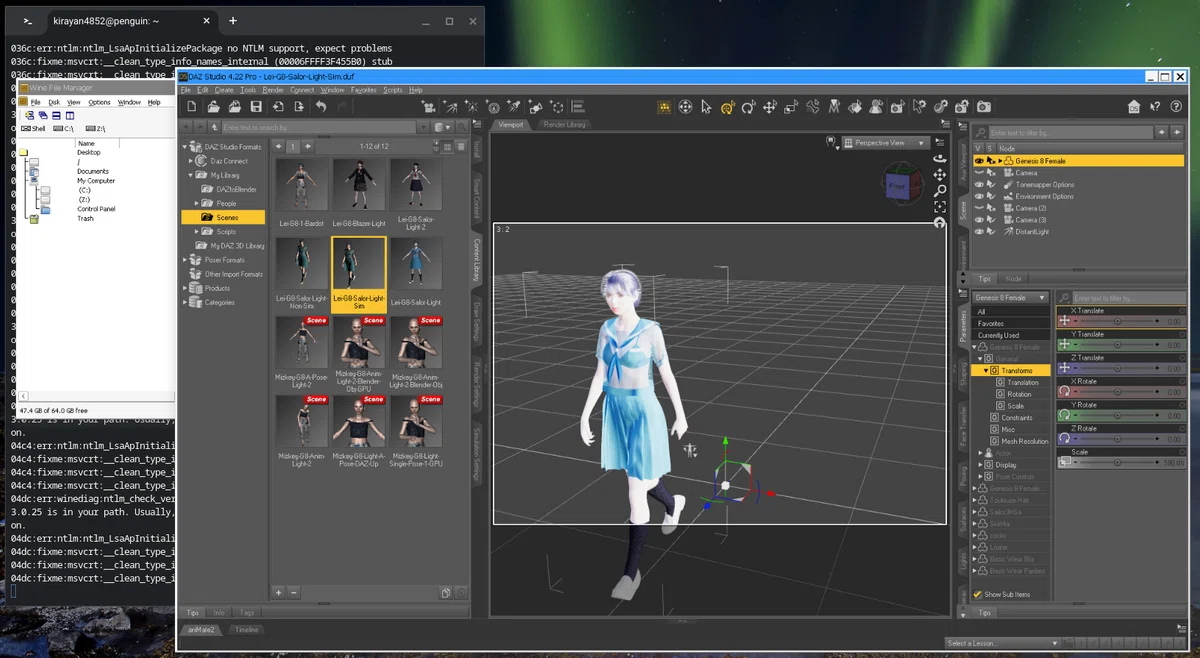The height and width of the screenshot is (658, 1200).
Task: Open Options menu in Wine File Manager
Action: pos(99,102)
